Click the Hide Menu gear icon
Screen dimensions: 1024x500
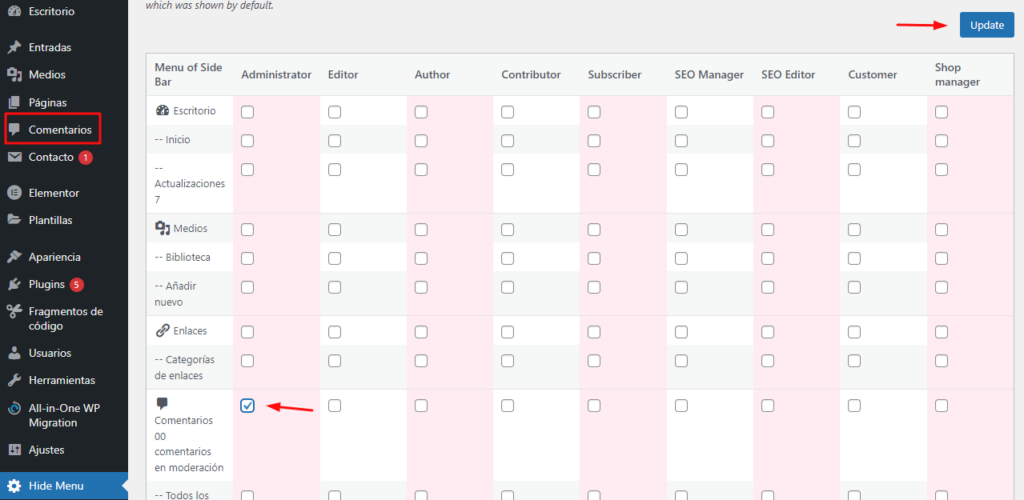[x=14, y=485]
